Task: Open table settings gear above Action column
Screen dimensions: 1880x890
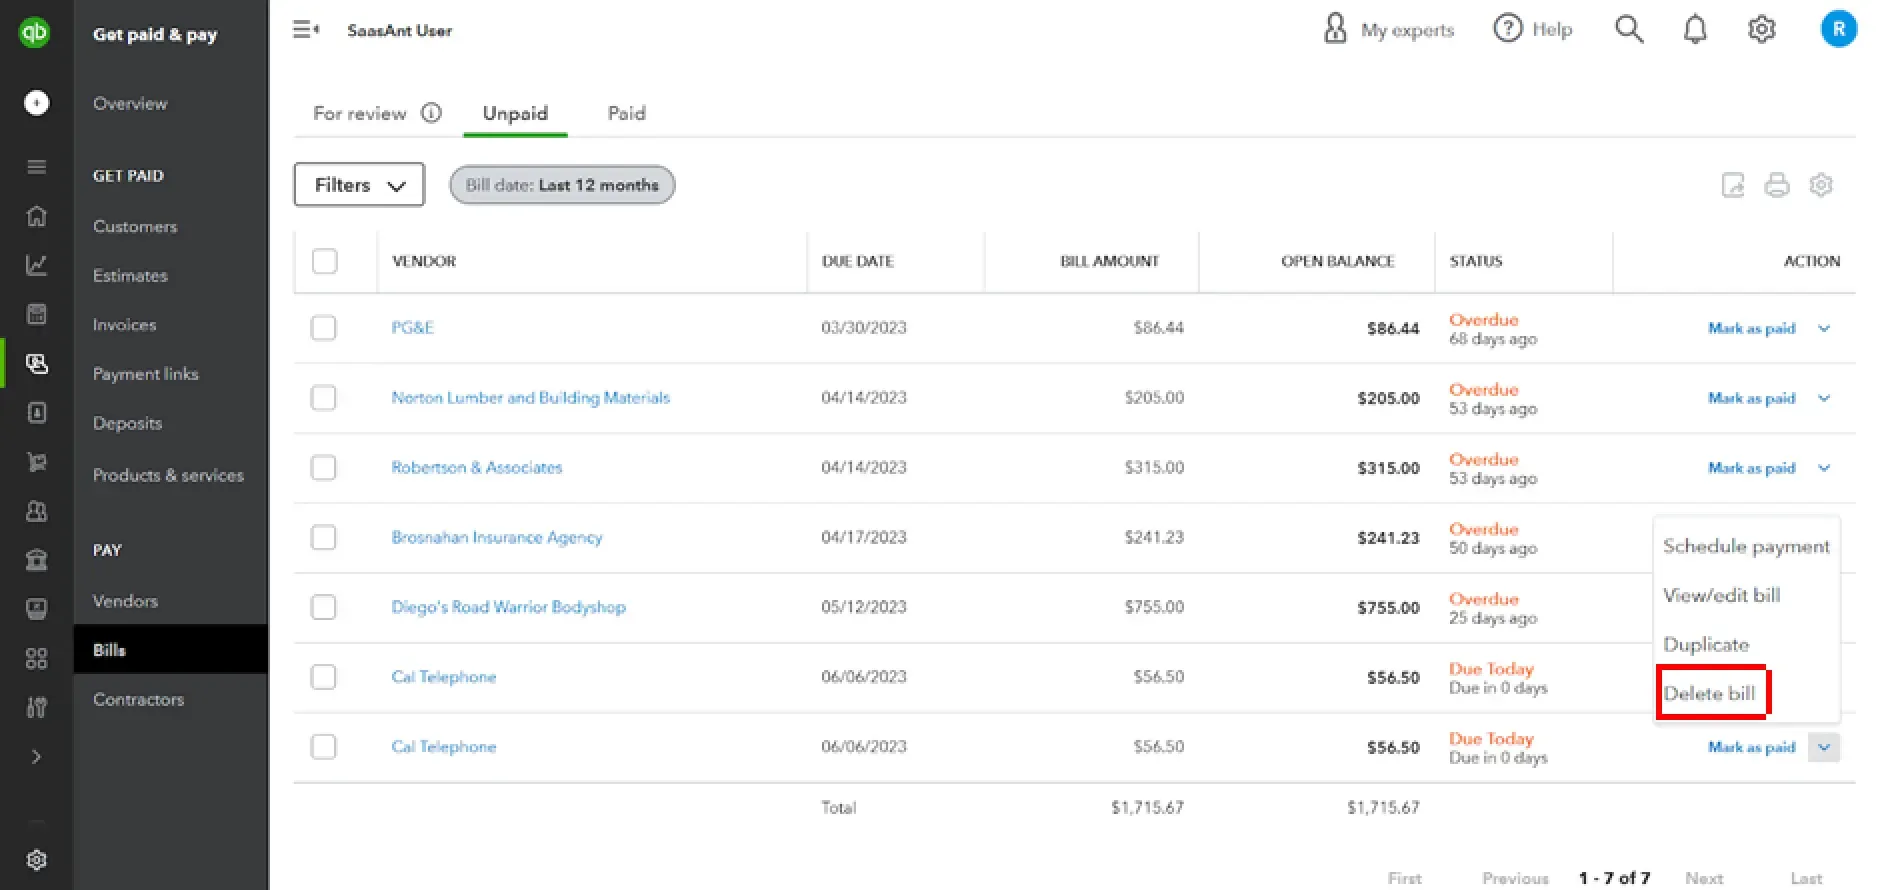Action: coord(1821,185)
